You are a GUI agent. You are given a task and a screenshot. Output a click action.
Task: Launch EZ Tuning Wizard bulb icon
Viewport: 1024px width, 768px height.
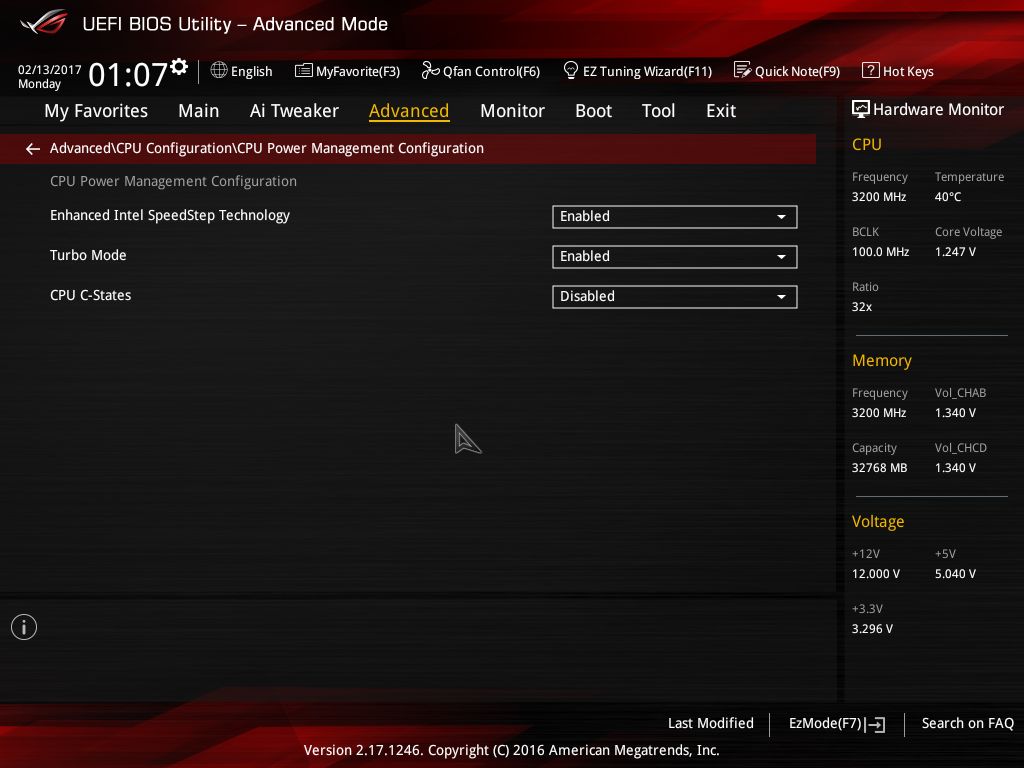point(570,70)
